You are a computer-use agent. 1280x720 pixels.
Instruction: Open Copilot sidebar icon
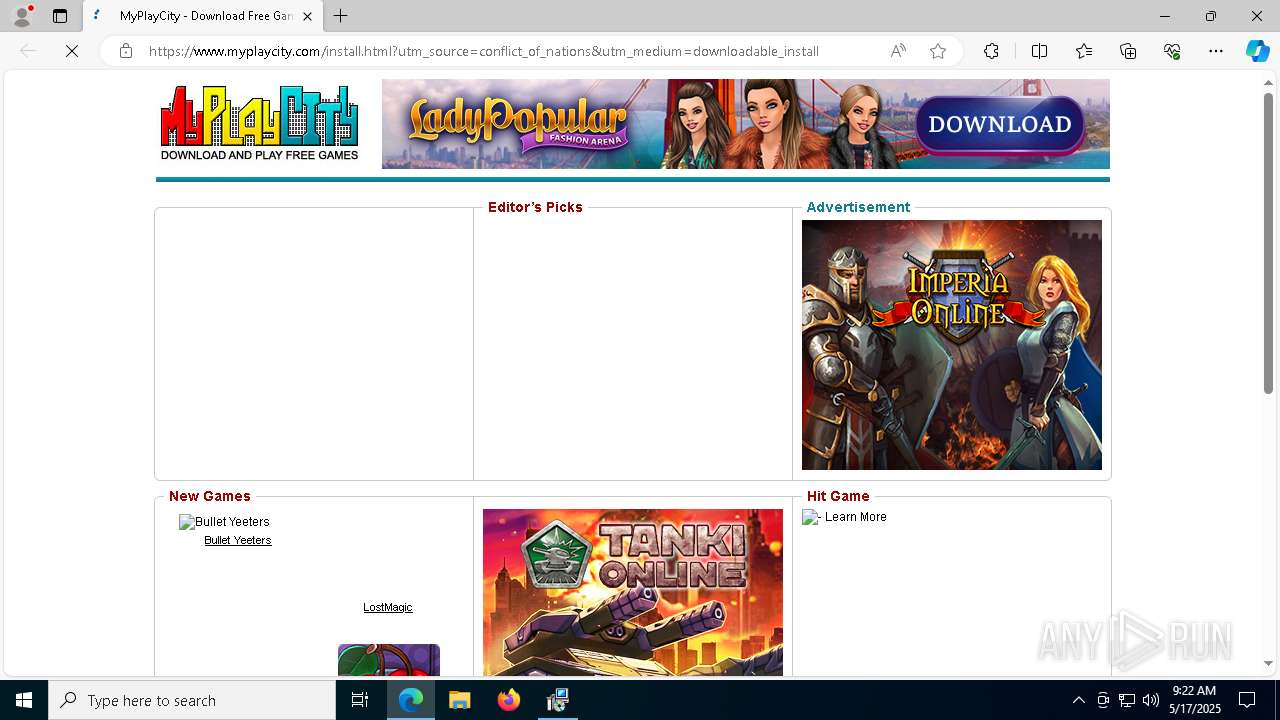coord(1257,51)
